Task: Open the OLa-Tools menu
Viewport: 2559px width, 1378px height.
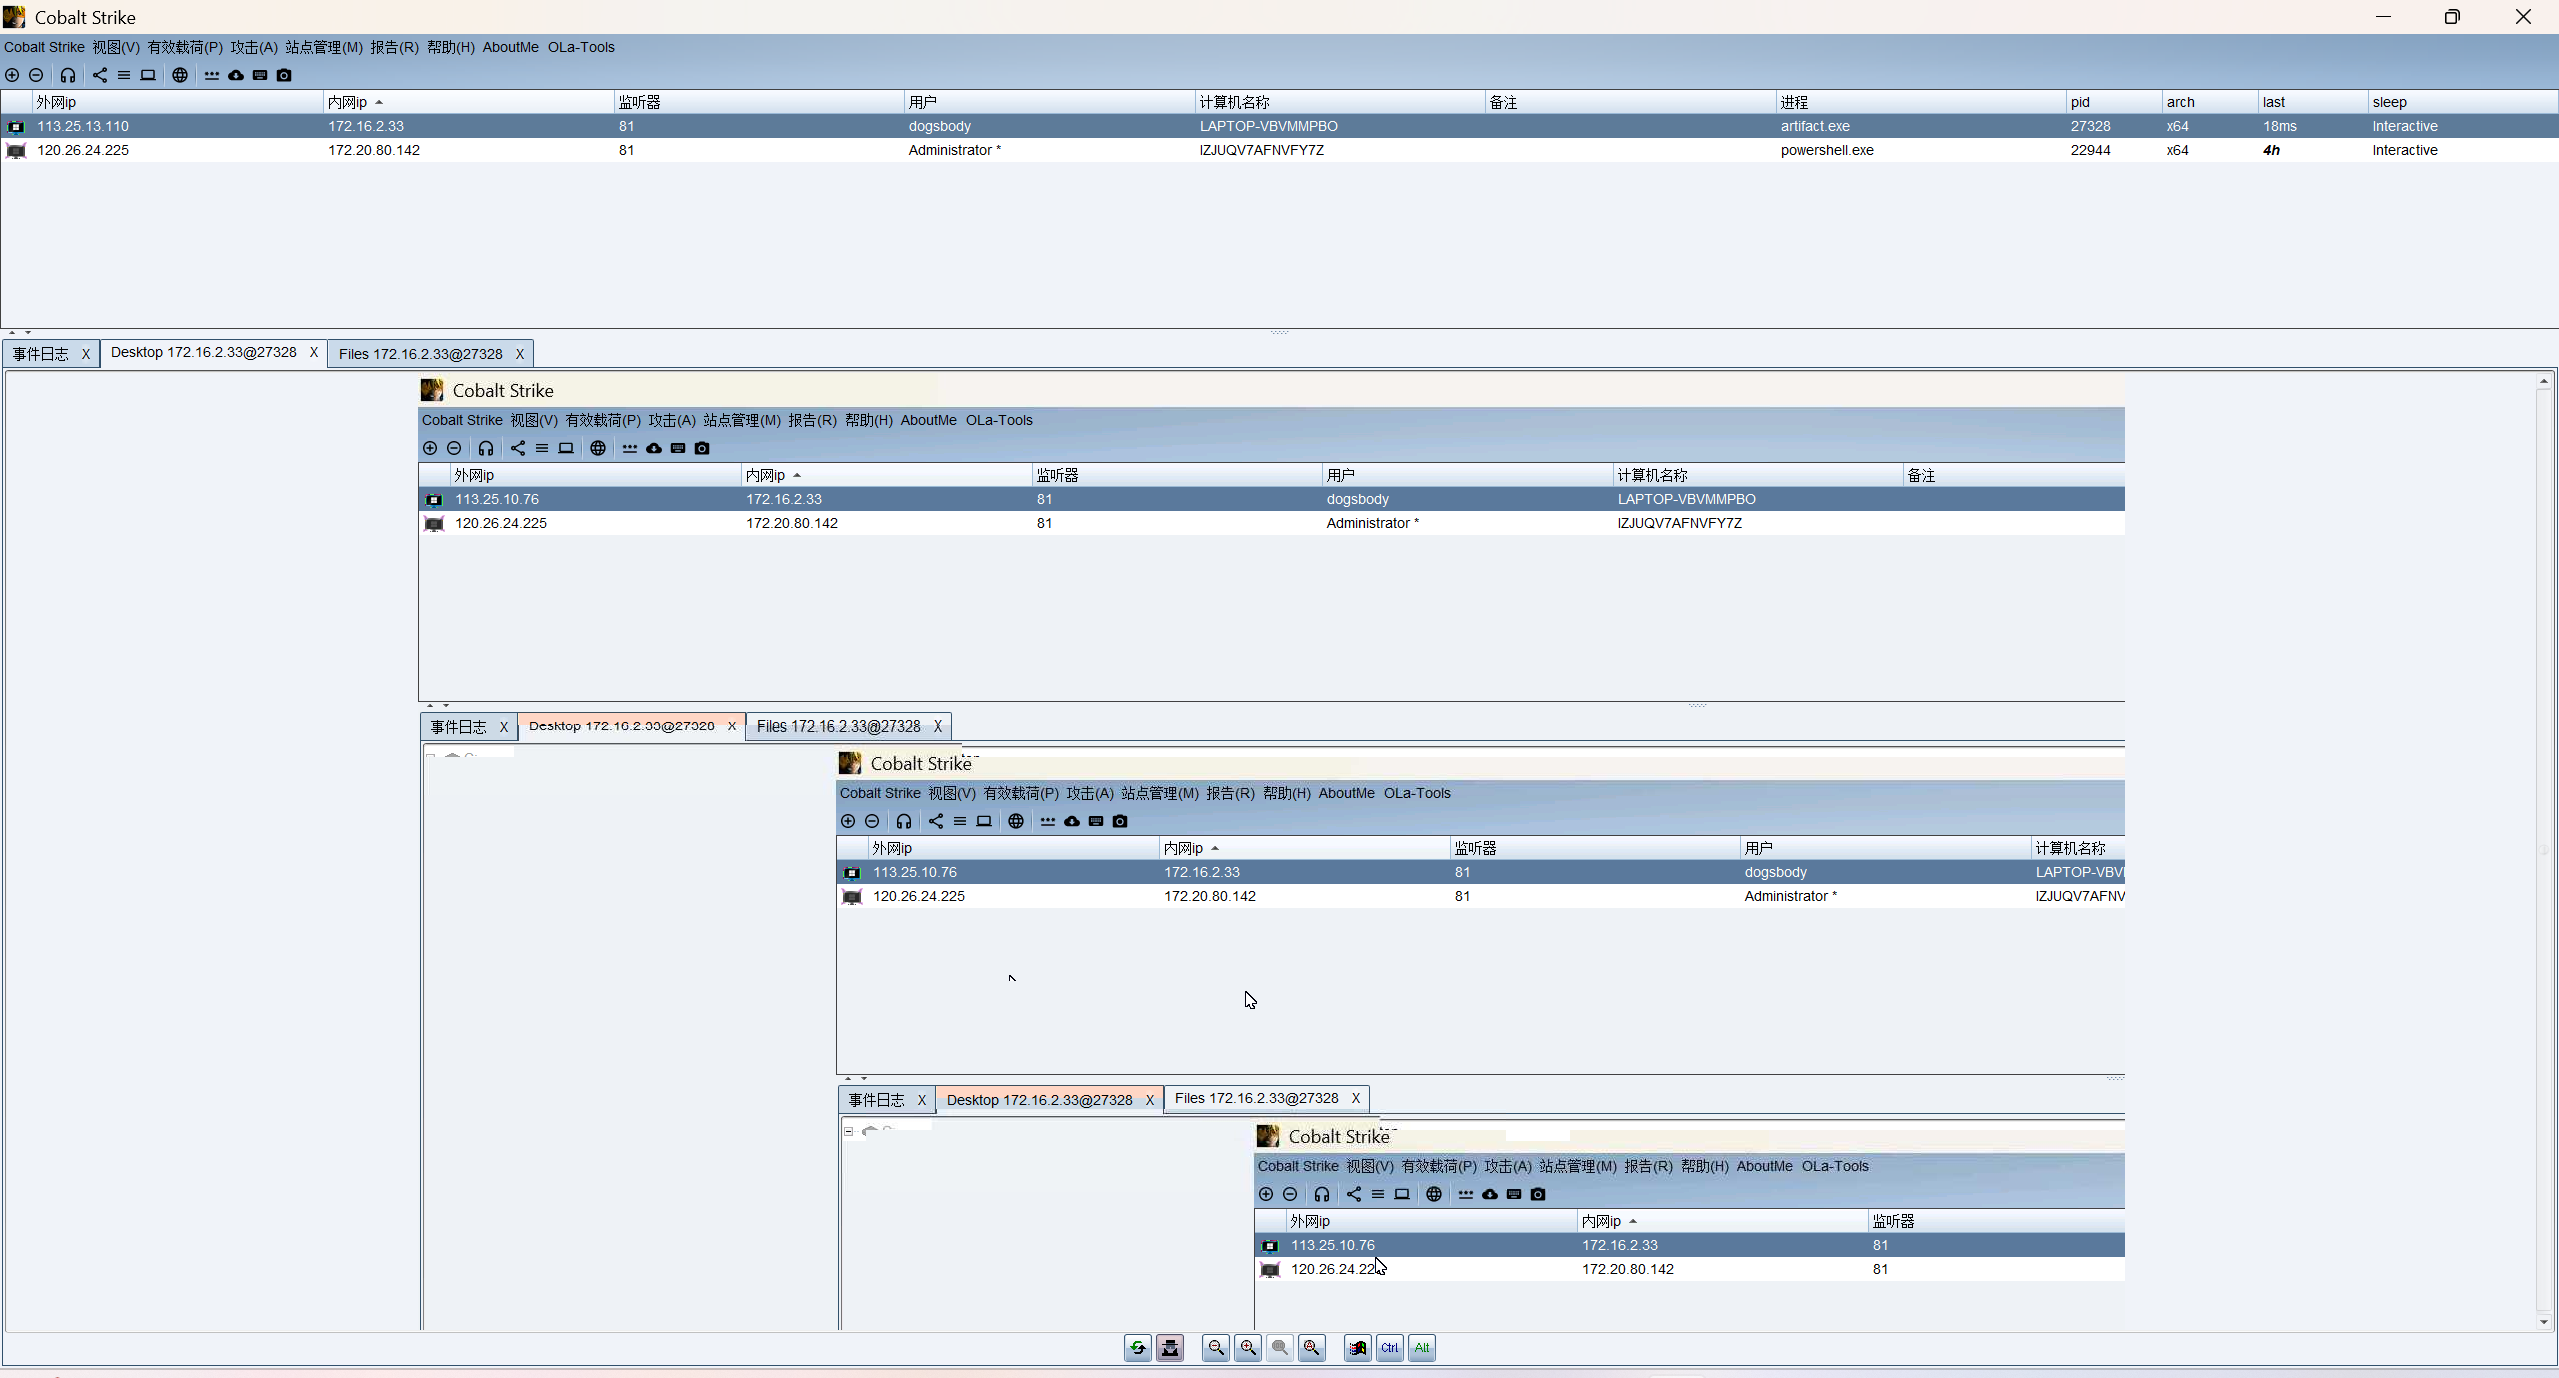Action: pyautogui.click(x=581, y=47)
